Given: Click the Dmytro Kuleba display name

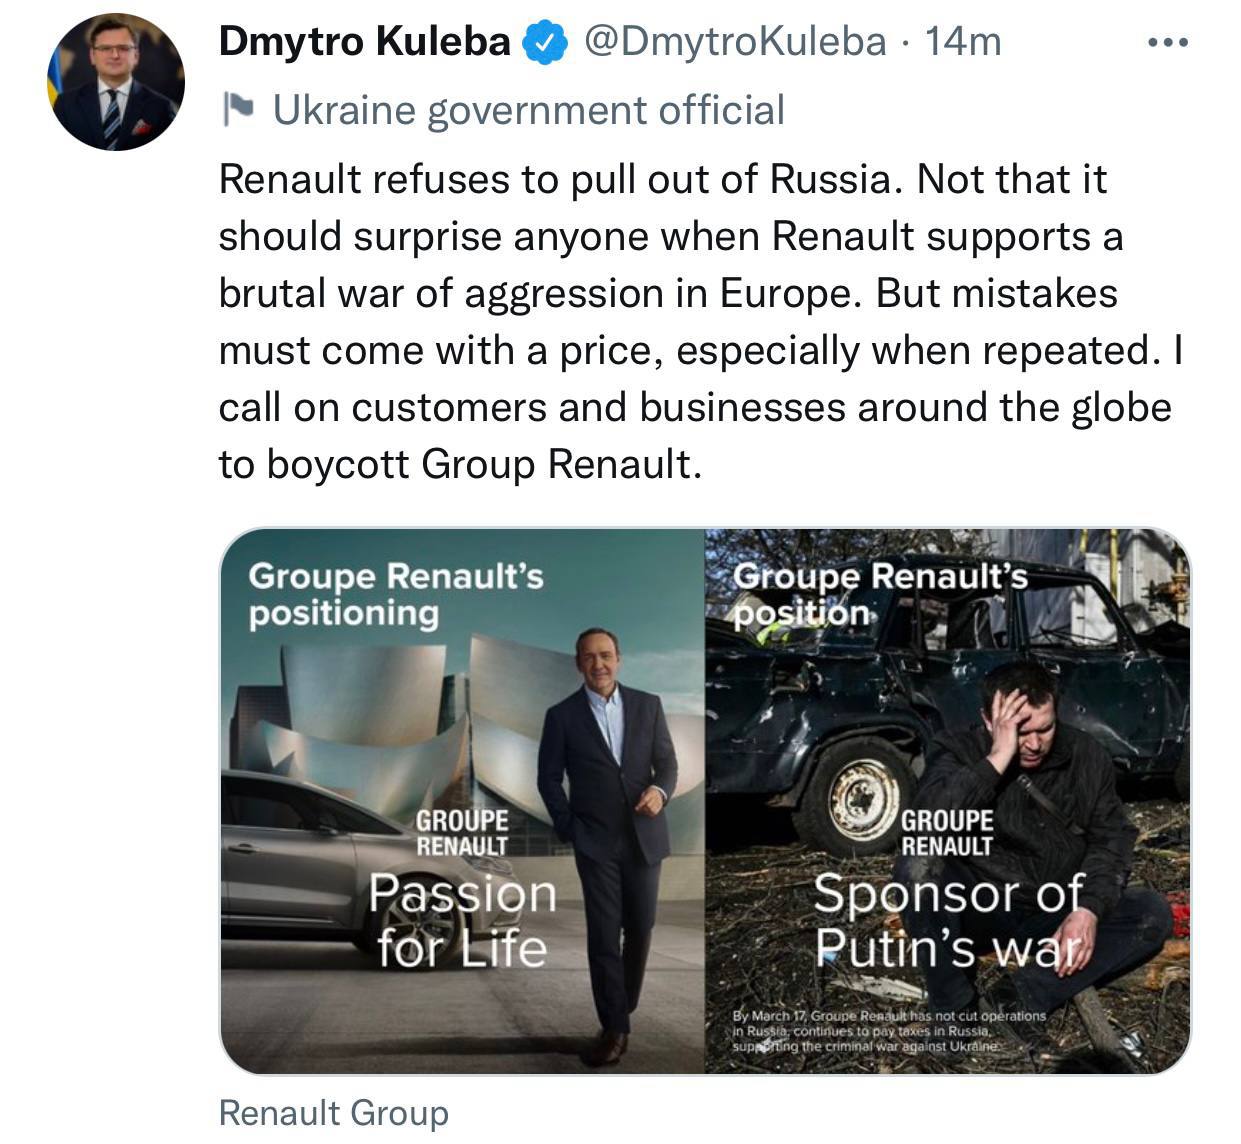Looking at the screenshot, I should click(364, 42).
